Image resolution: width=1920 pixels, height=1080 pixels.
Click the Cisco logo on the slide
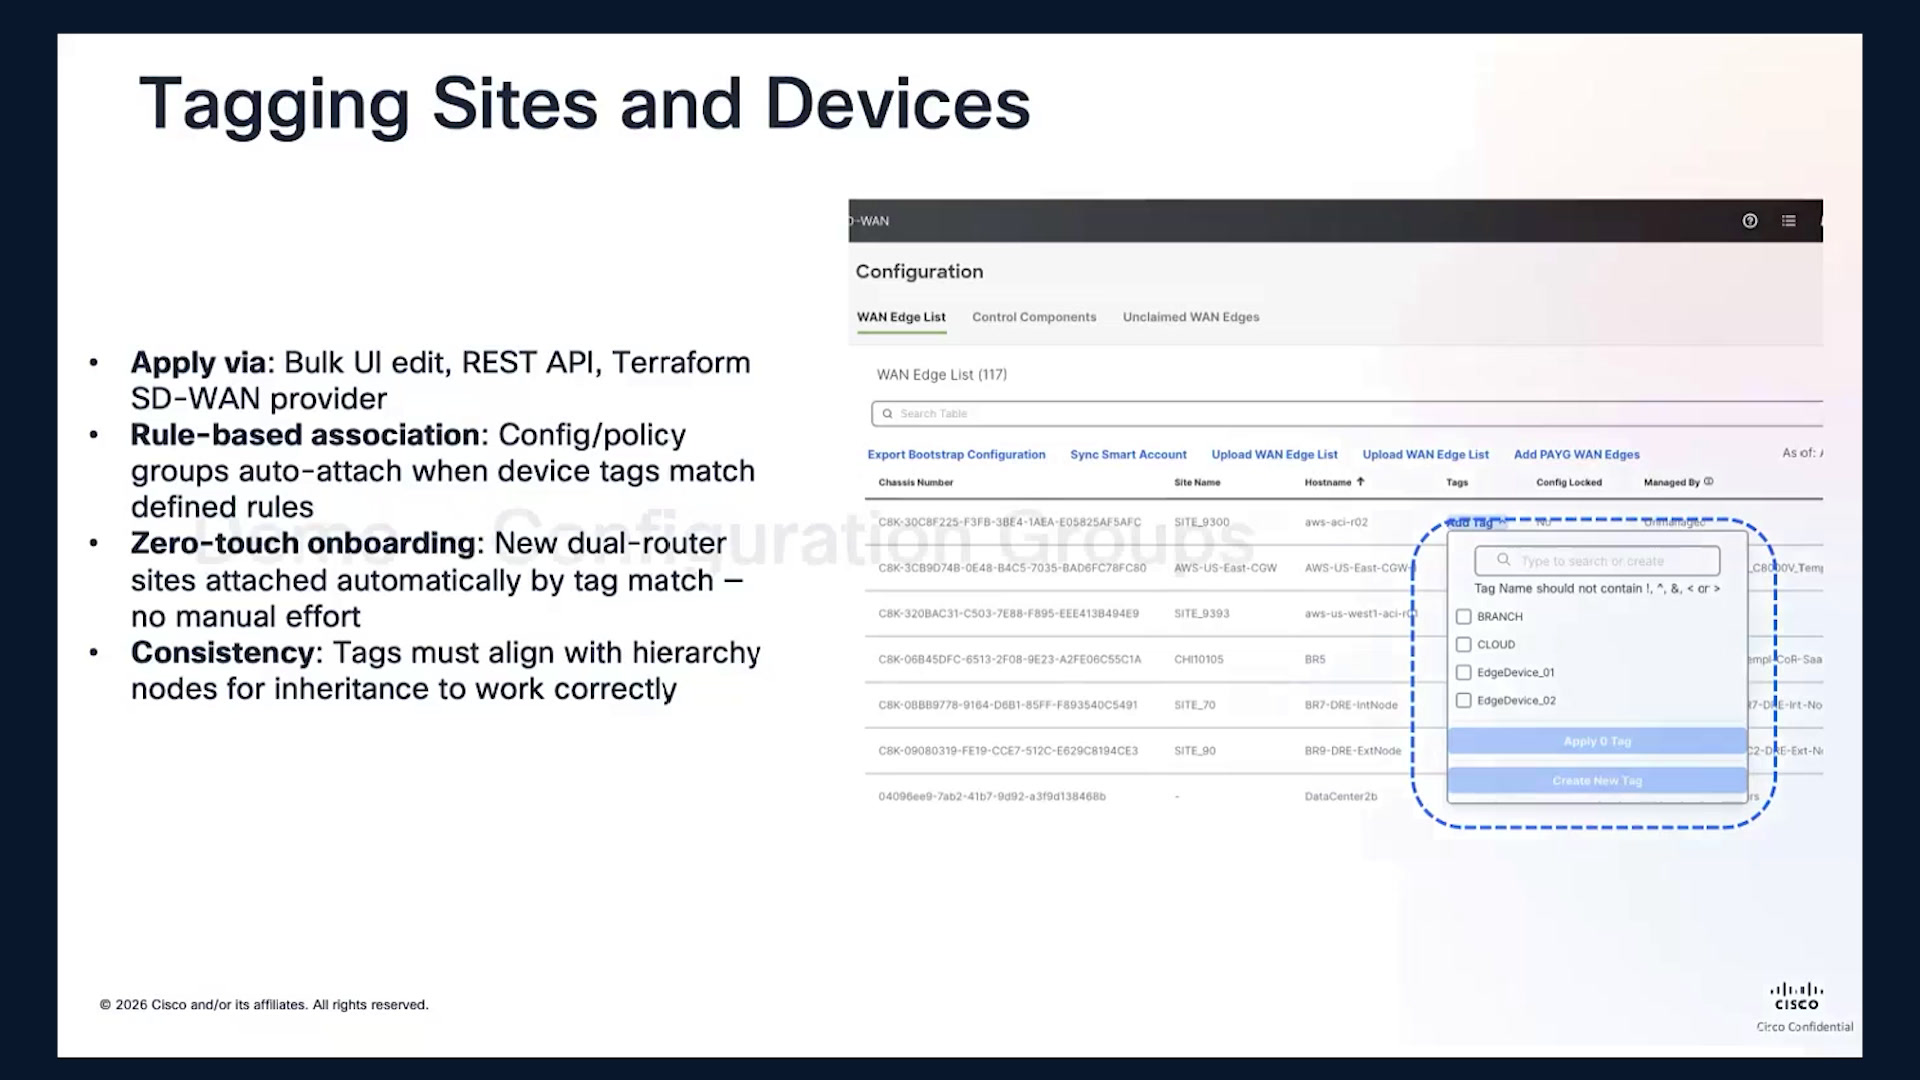pyautogui.click(x=1797, y=996)
